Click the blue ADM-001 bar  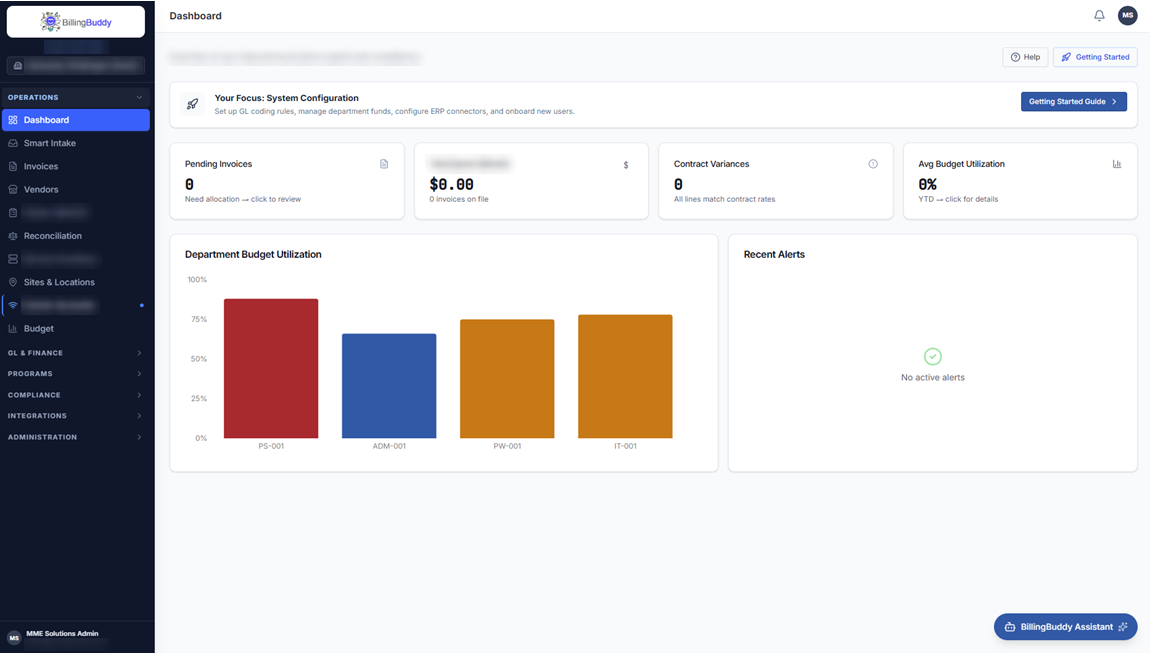[389, 386]
